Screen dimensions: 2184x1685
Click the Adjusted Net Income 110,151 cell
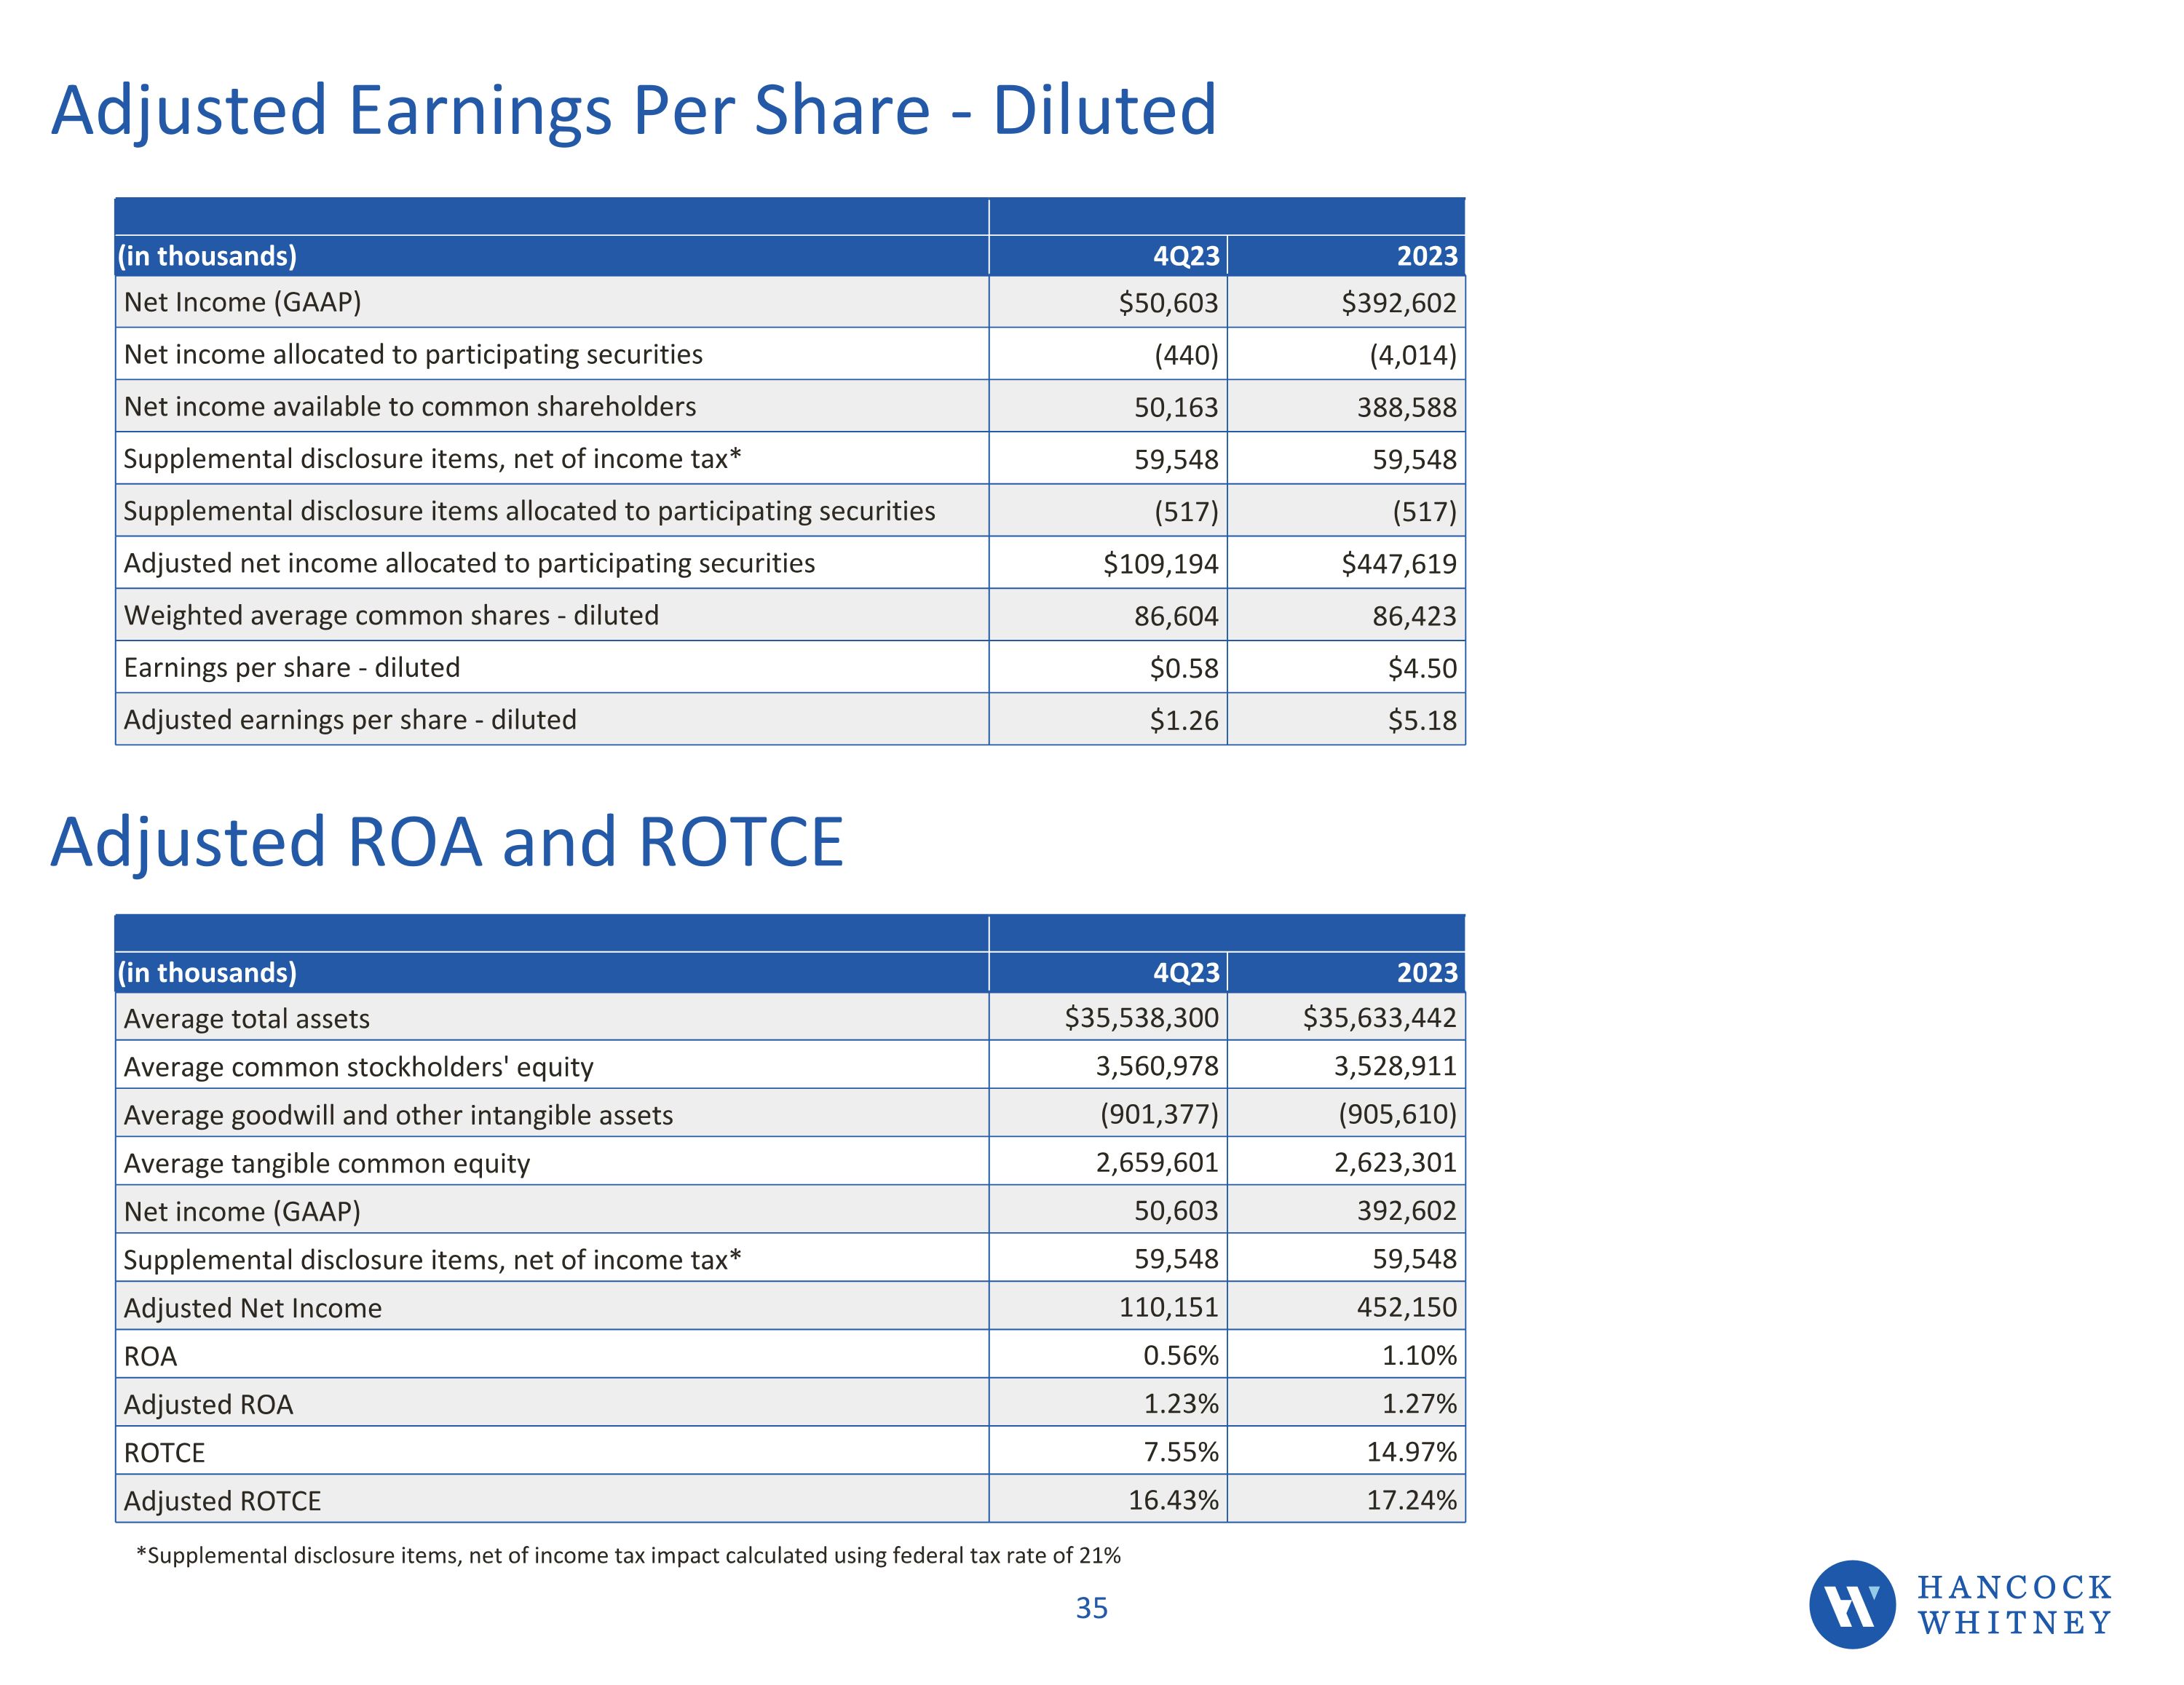[1168, 1307]
